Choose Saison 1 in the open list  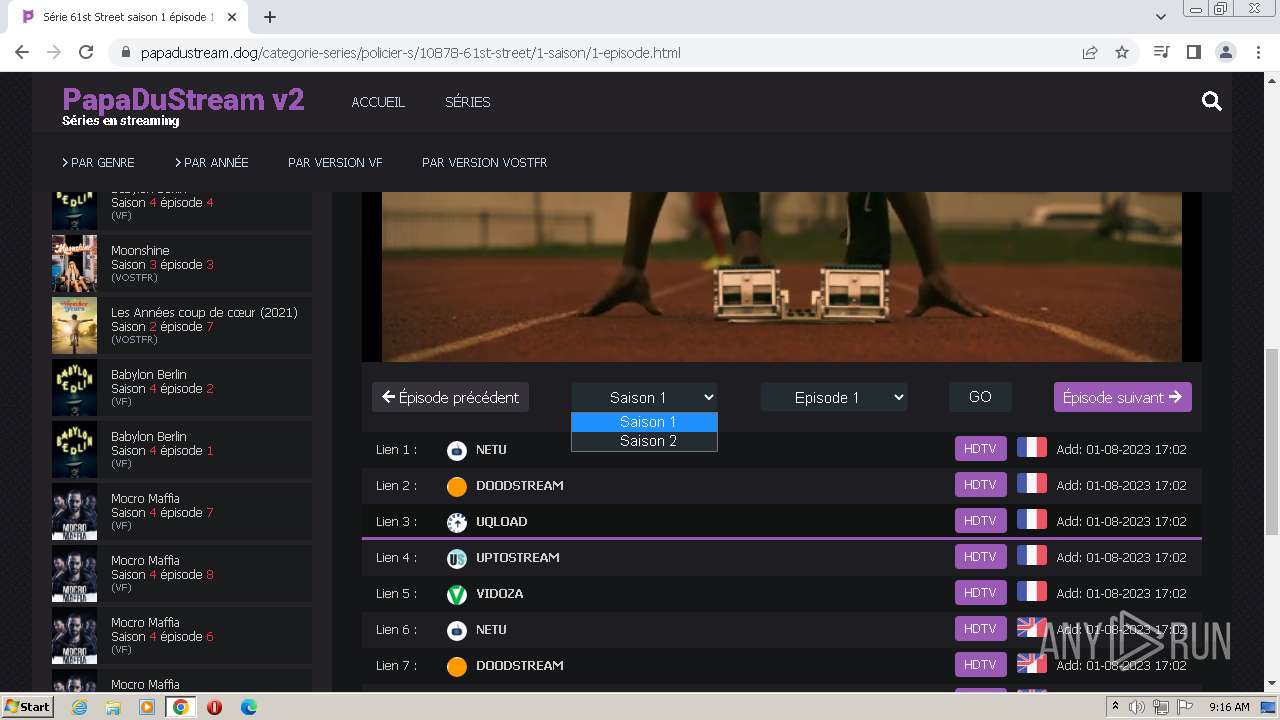click(x=644, y=422)
